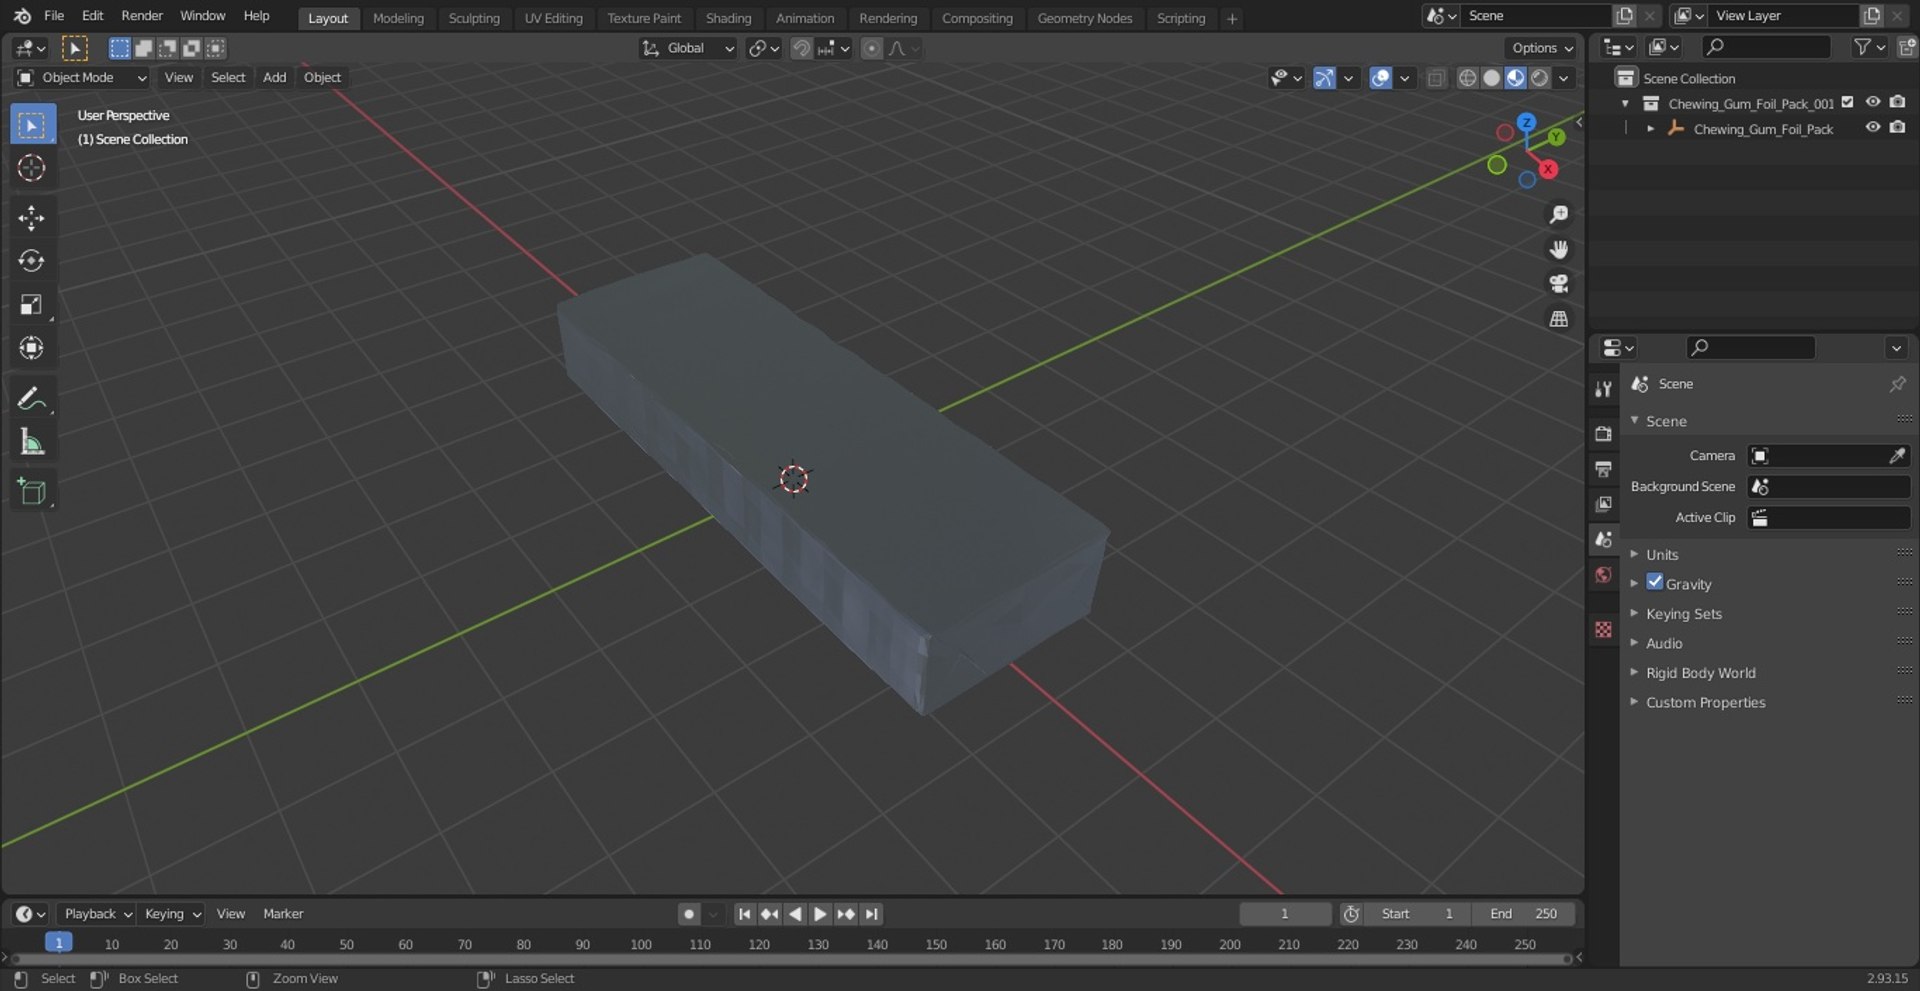Open the outliner filter funnel
This screenshot has height=991, width=1920.
[1862, 47]
